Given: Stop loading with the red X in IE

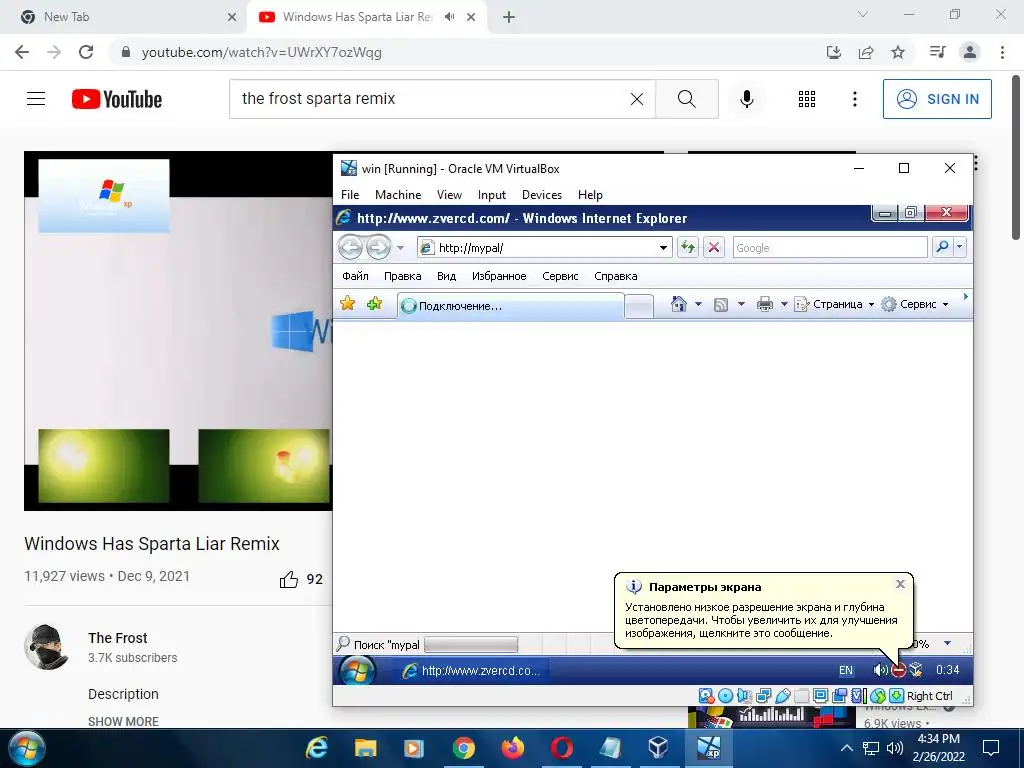Looking at the screenshot, I should coord(714,248).
